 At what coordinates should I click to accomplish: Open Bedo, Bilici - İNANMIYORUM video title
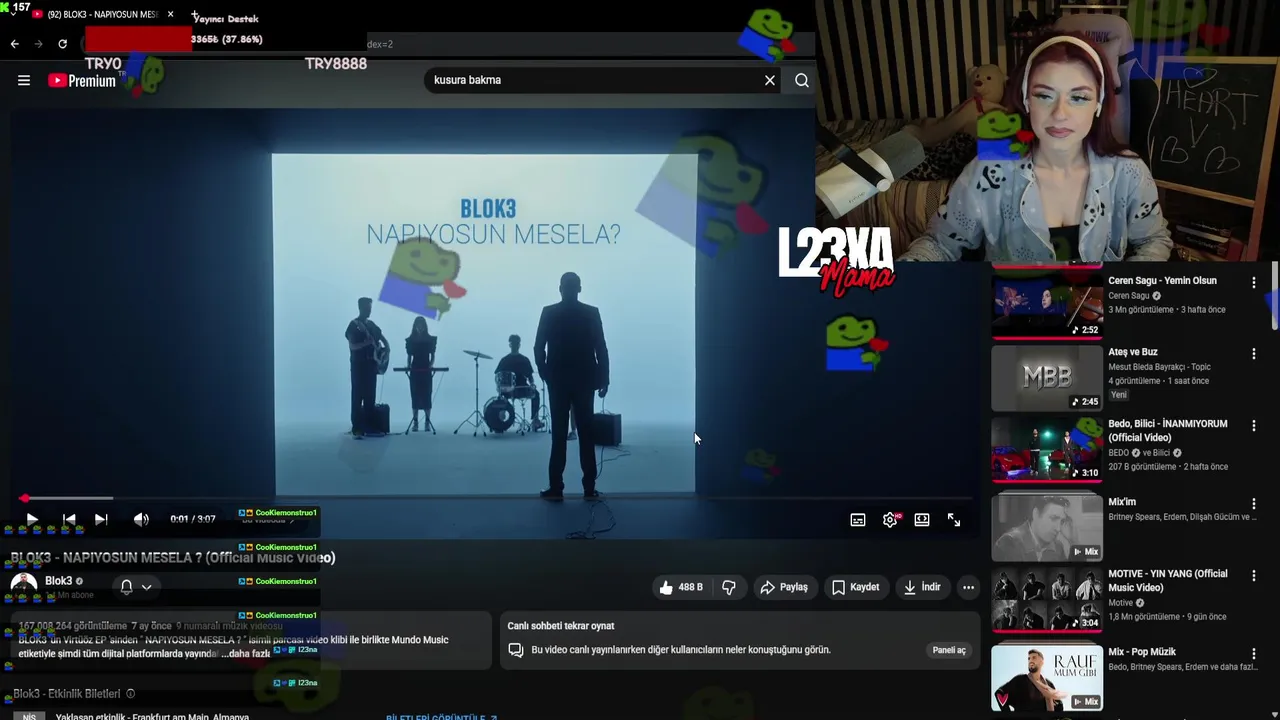(x=1168, y=431)
